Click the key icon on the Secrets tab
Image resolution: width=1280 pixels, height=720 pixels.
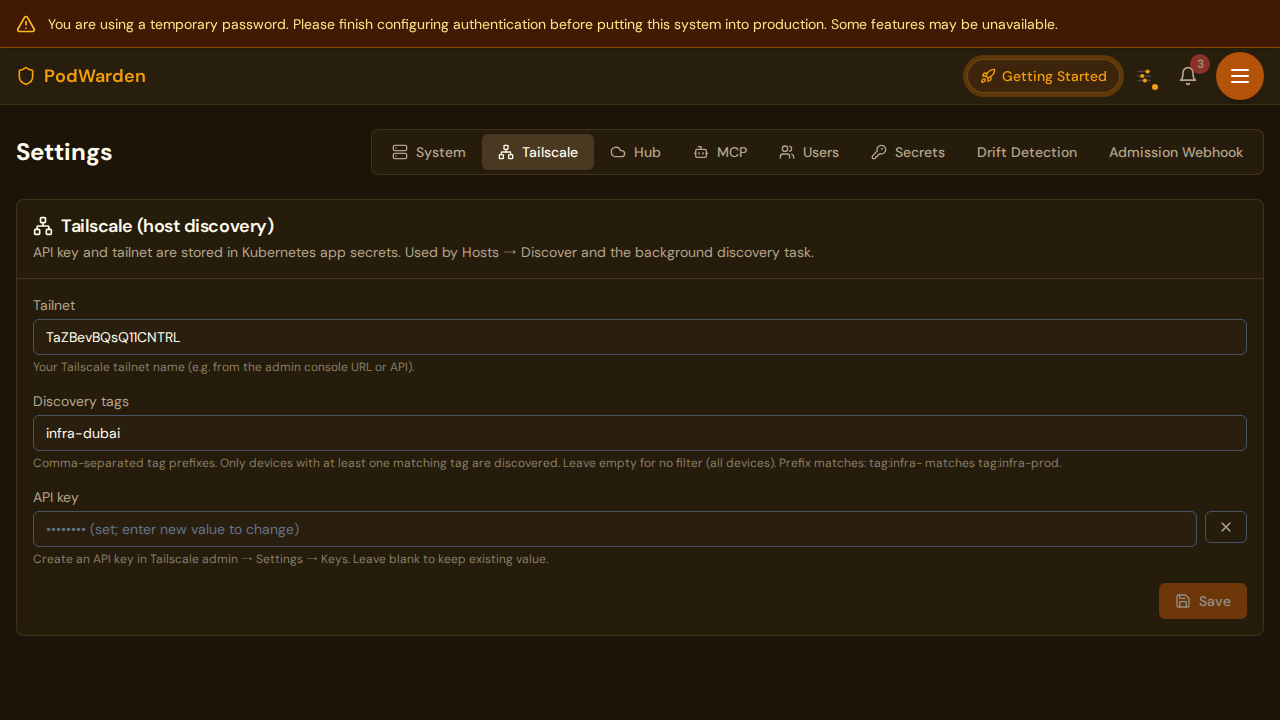pyautogui.click(x=880, y=151)
